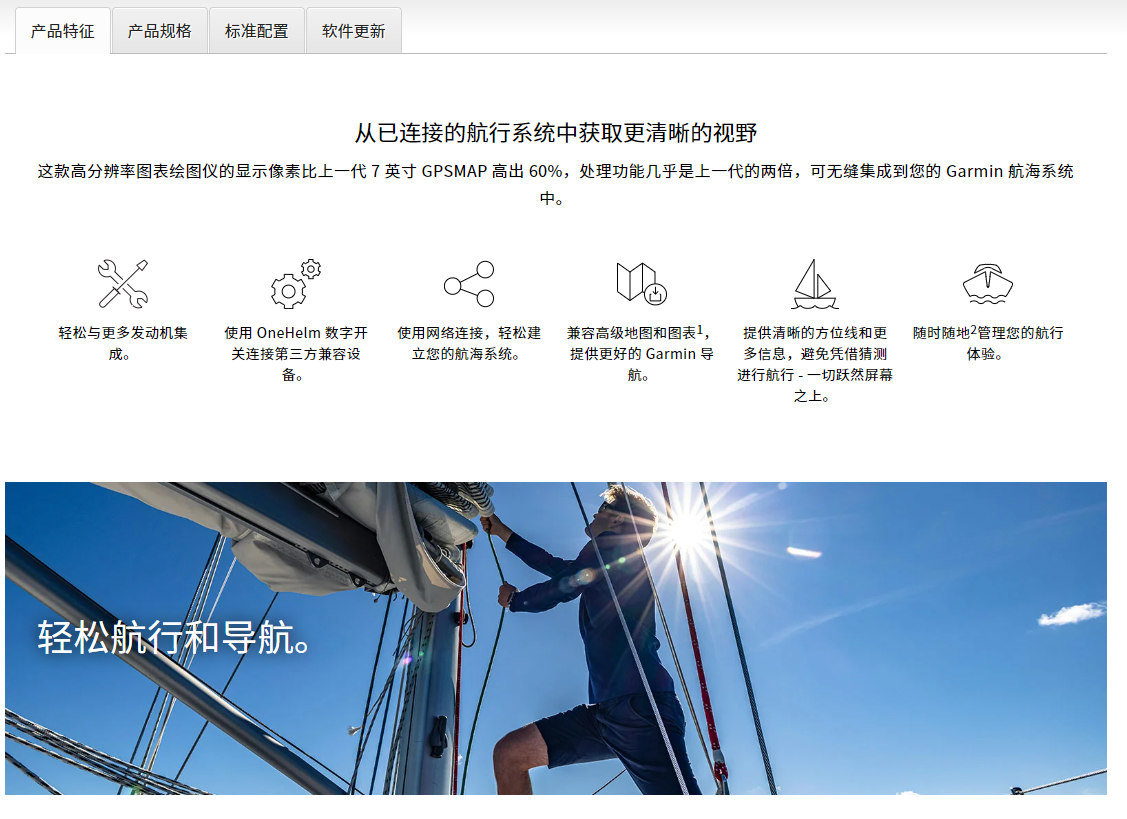Screen dimensions: 1127x819
Task: Open the 标准配置 tab
Action: (x=257, y=31)
